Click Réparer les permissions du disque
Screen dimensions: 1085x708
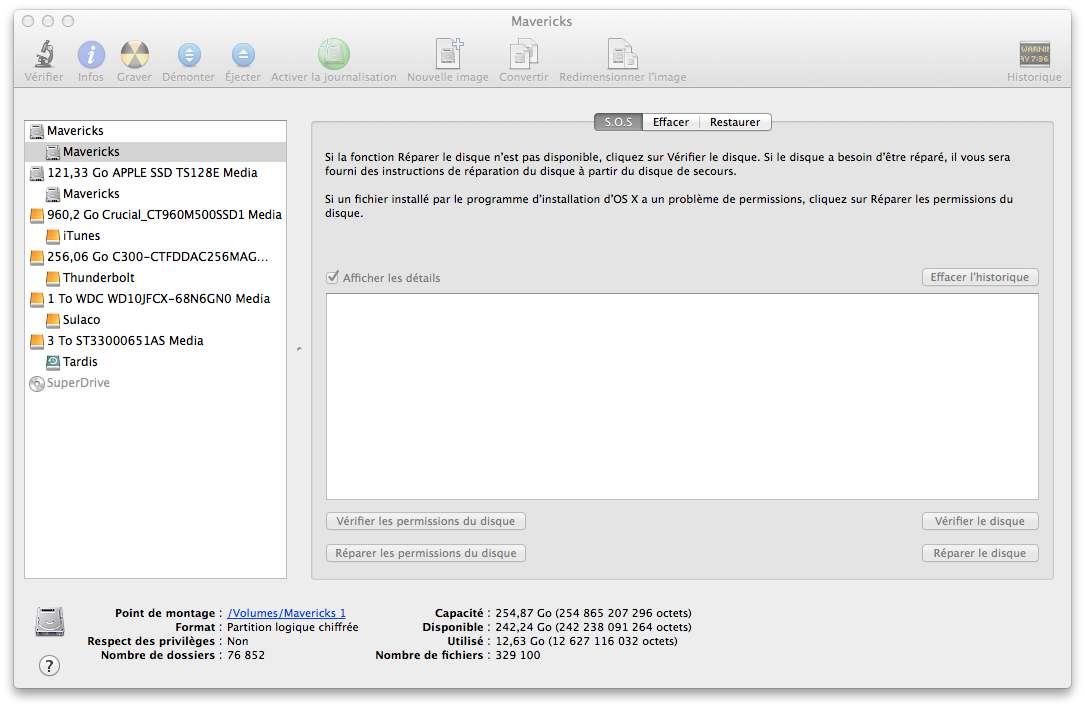click(426, 553)
